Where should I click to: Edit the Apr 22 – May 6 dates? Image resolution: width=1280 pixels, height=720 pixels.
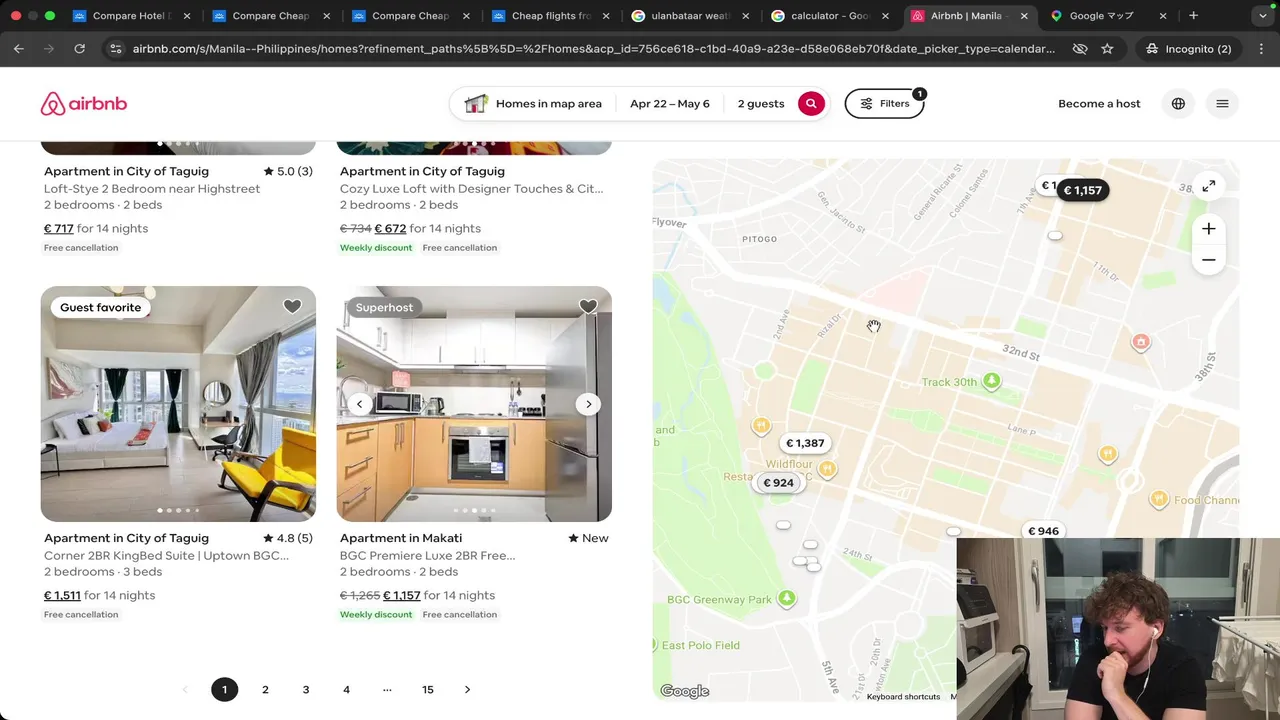point(670,103)
